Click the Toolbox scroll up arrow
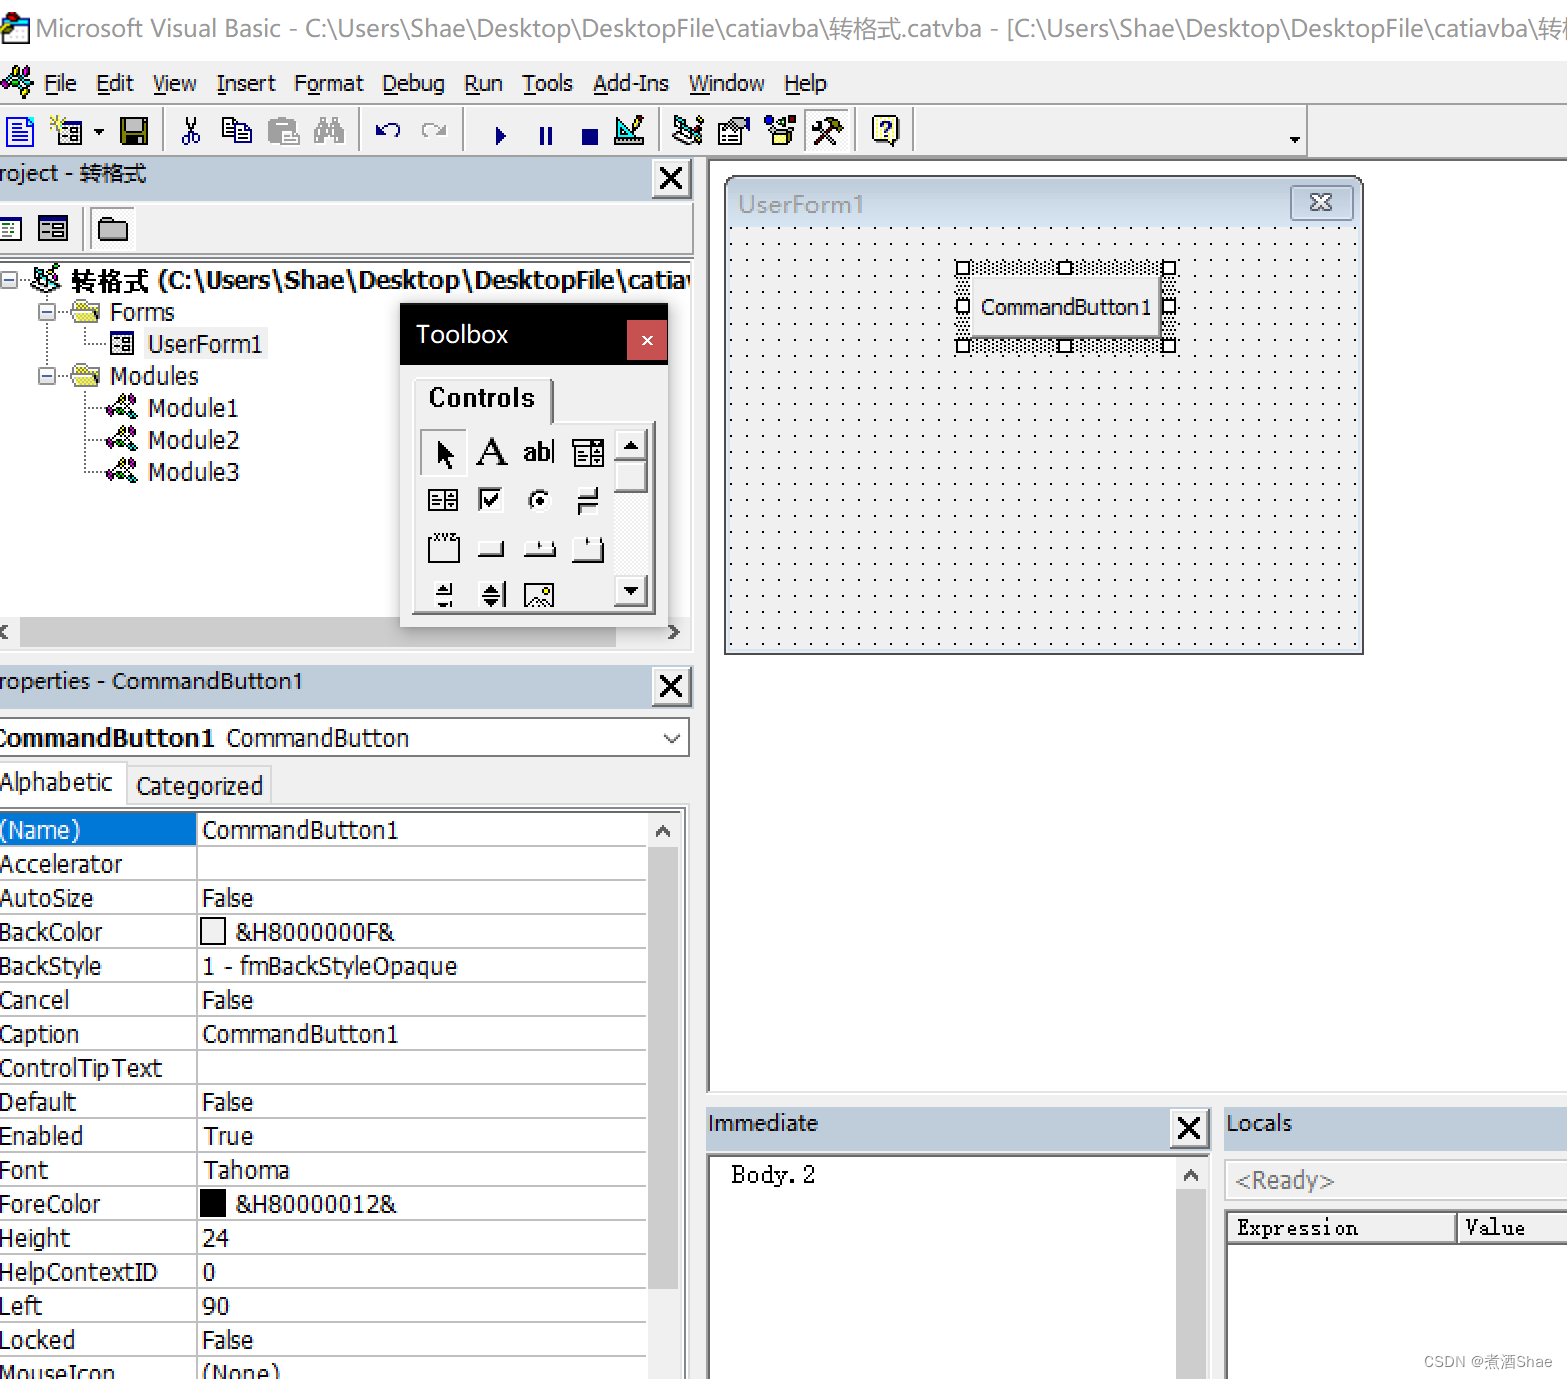The image size is (1567, 1379). coord(631,444)
